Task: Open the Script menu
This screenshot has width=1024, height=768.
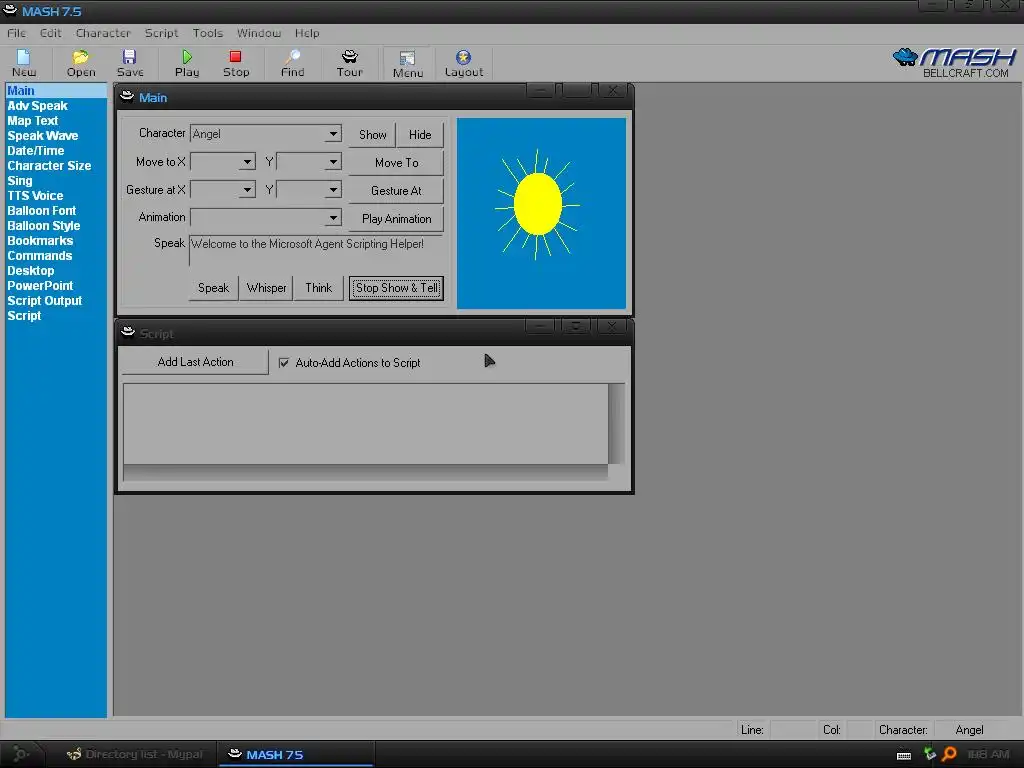Action: 161,33
